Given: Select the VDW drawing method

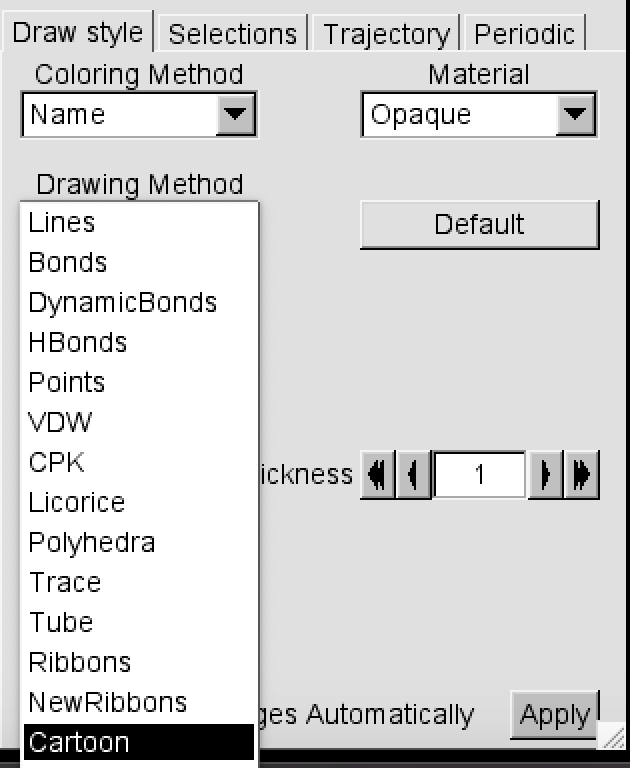Looking at the screenshot, I should [60, 422].
